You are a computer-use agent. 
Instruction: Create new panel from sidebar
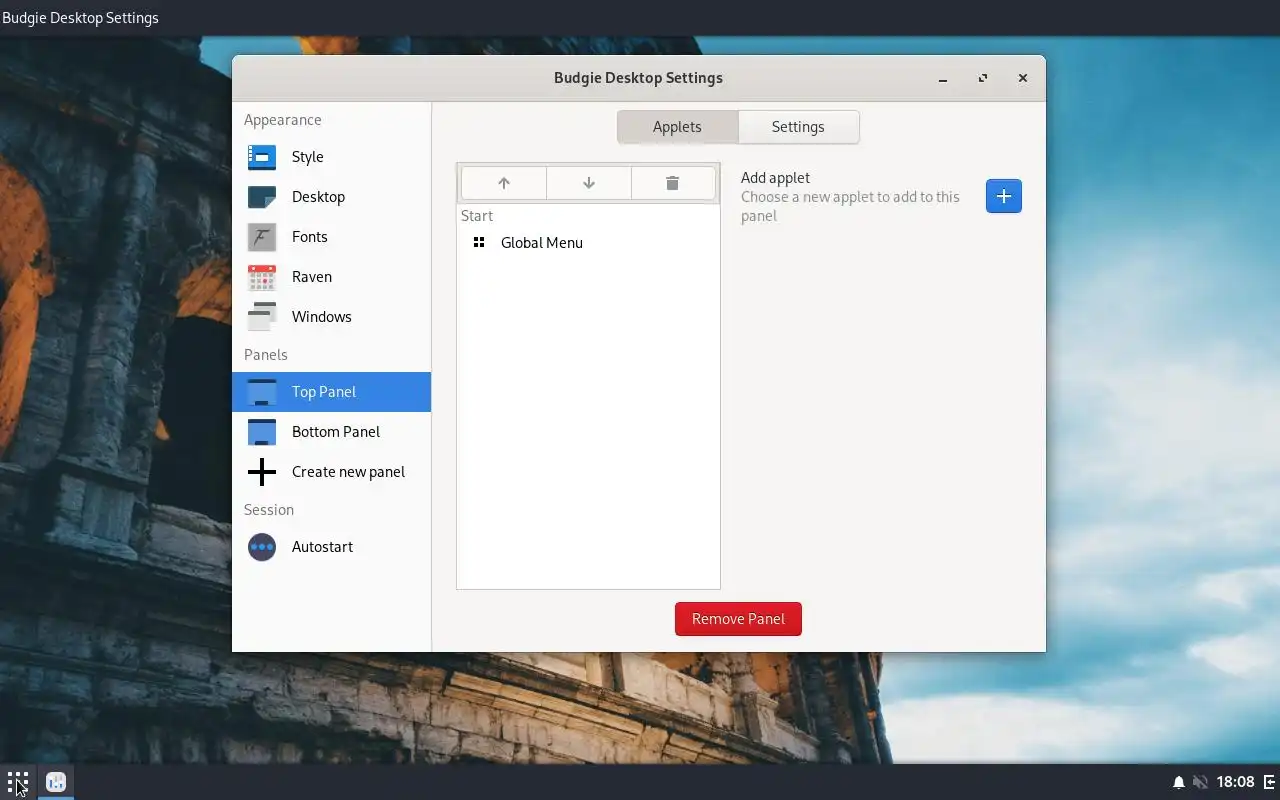click(x=331, y=472)
